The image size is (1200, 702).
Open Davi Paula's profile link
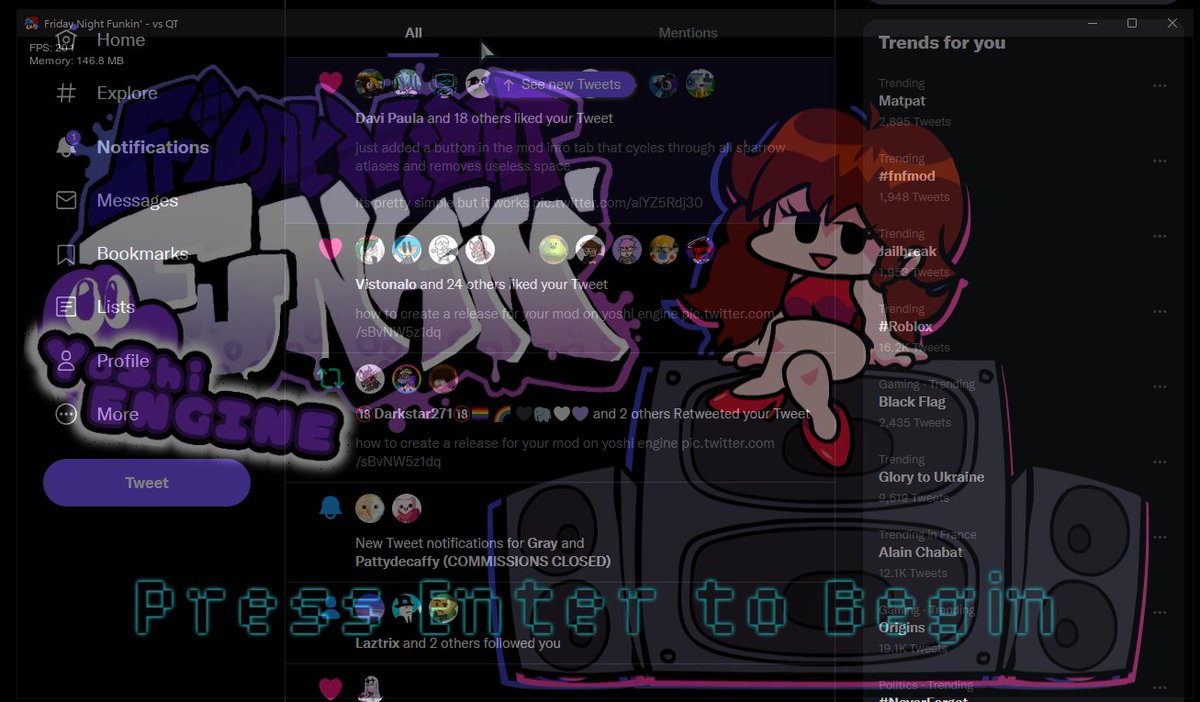pyautogui.click(x=389, y=118)
